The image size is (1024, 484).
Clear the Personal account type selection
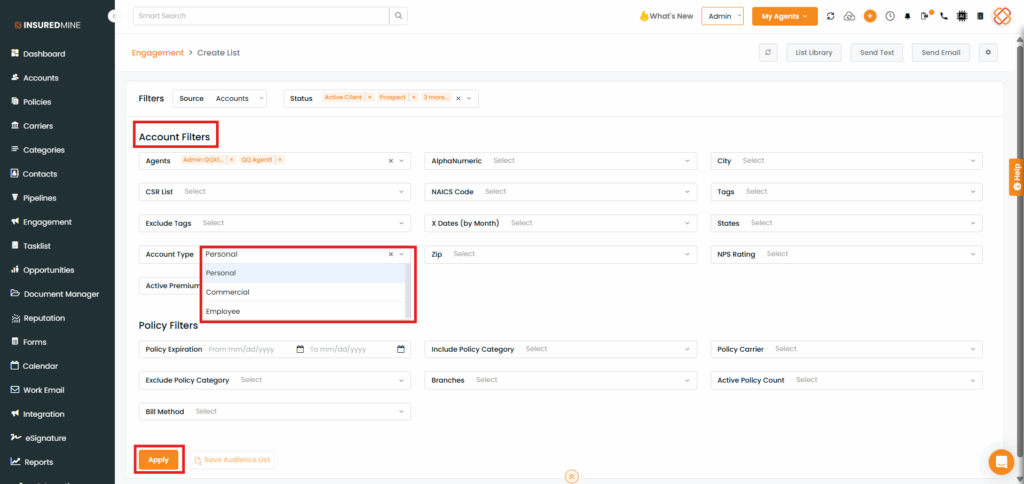coord(391,254)
